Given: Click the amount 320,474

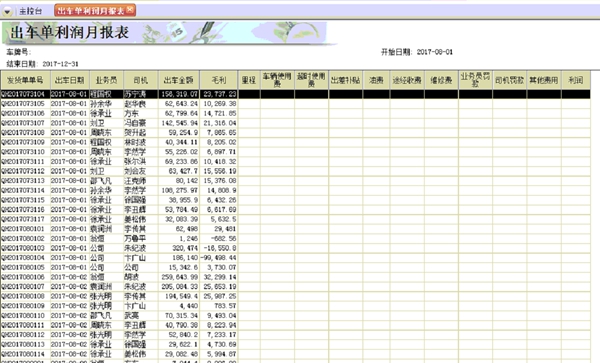Looking at the screenshot, I should click(x=185, y=248).
